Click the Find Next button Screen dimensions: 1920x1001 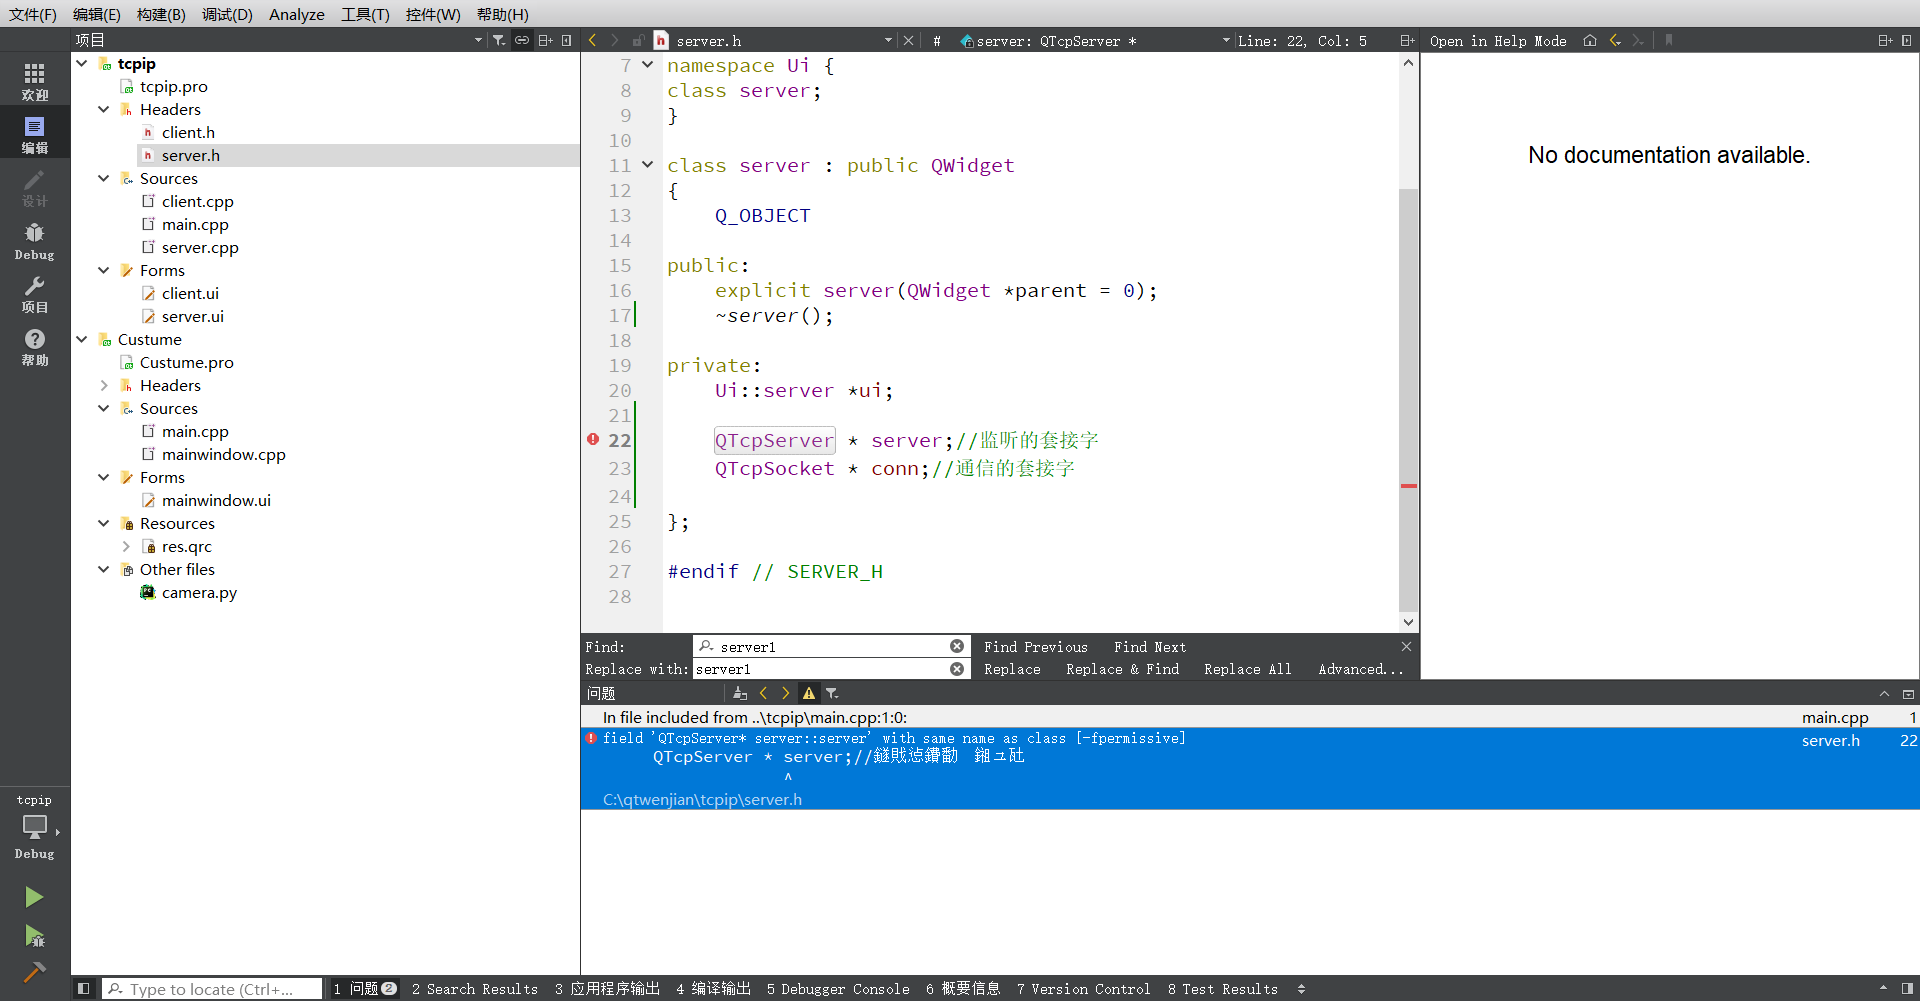1150,647
